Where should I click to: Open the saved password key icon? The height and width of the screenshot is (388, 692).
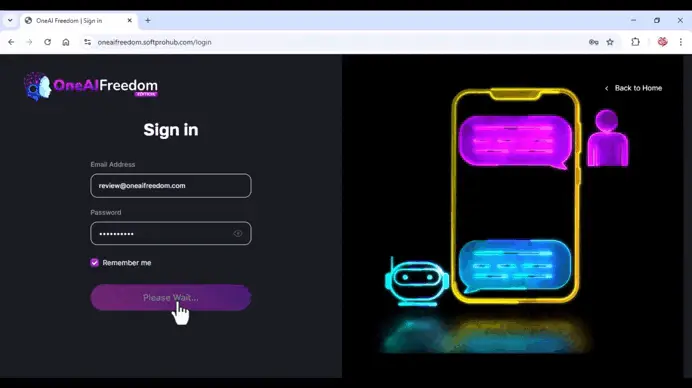[x=594, y=42]
